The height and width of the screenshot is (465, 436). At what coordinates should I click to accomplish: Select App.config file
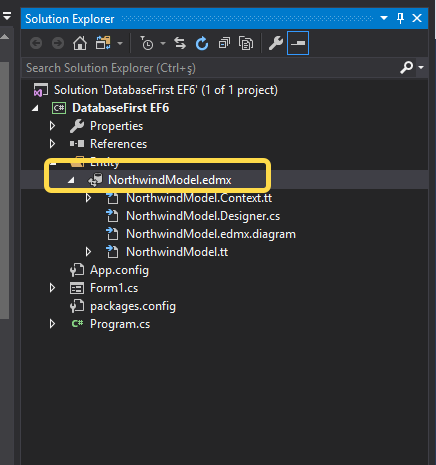tap(119, 270)
